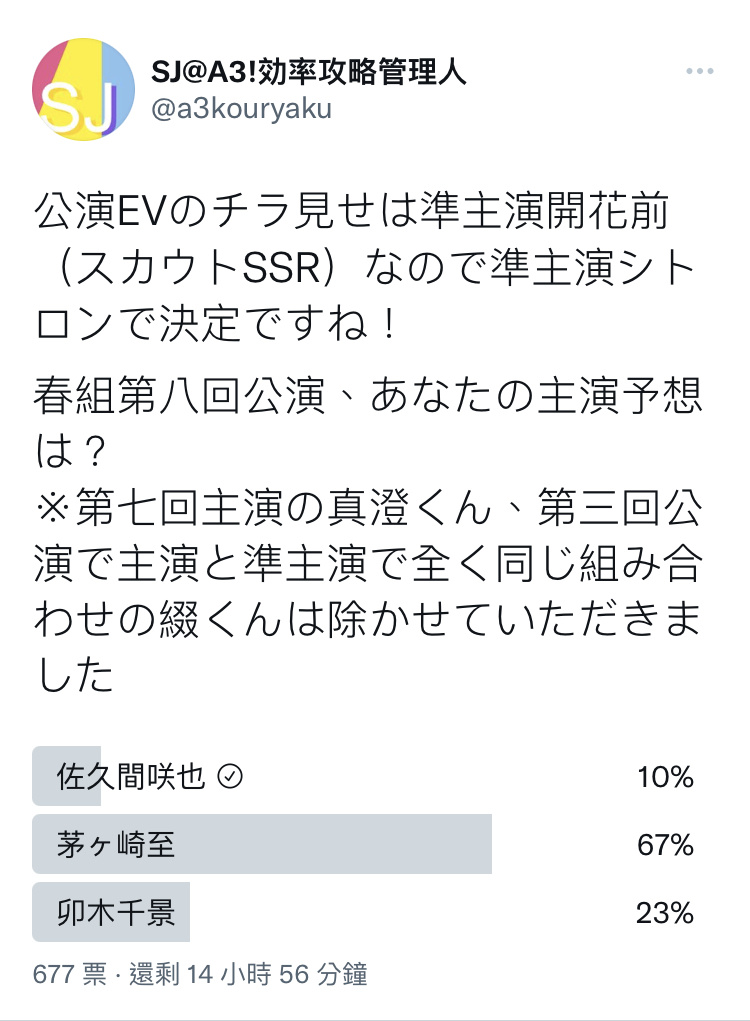This screenshot has height=1021, width=750.
Task: Click the display name SJ@A3!効率攻略管理人
Action: point(309,72)
